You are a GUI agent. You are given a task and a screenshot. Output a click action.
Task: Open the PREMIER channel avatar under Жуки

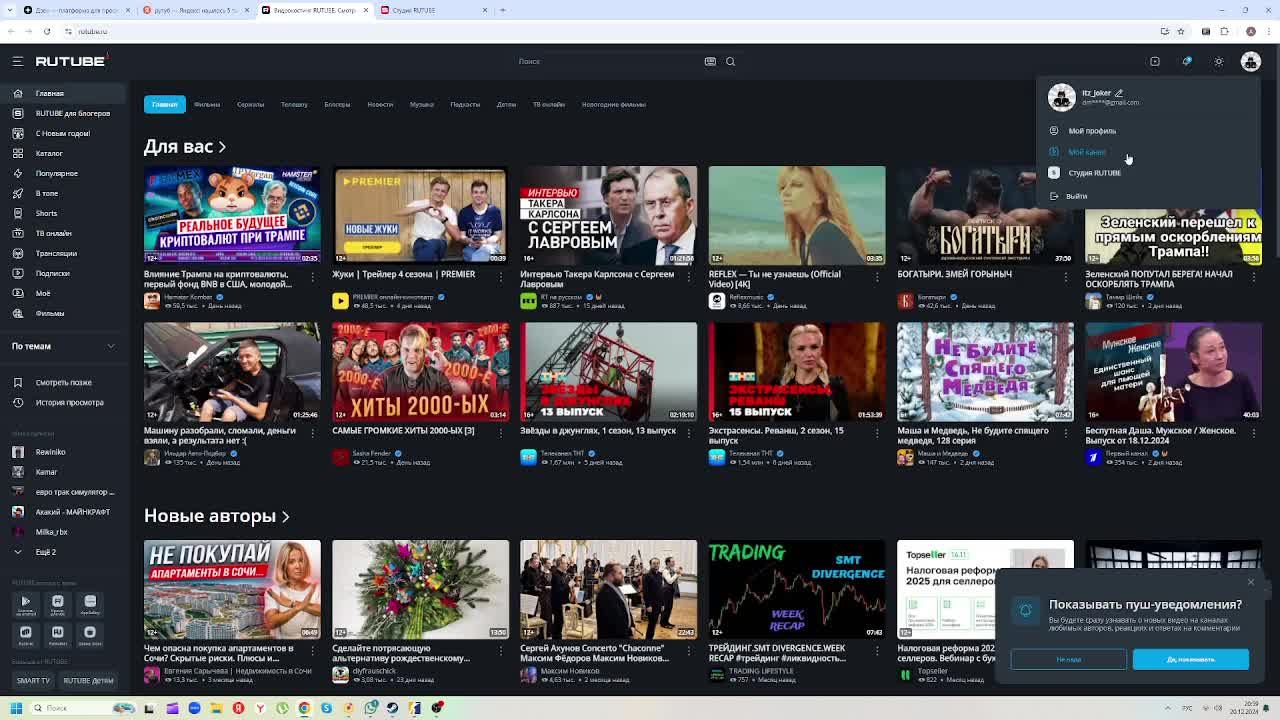[x=340, y=300]
